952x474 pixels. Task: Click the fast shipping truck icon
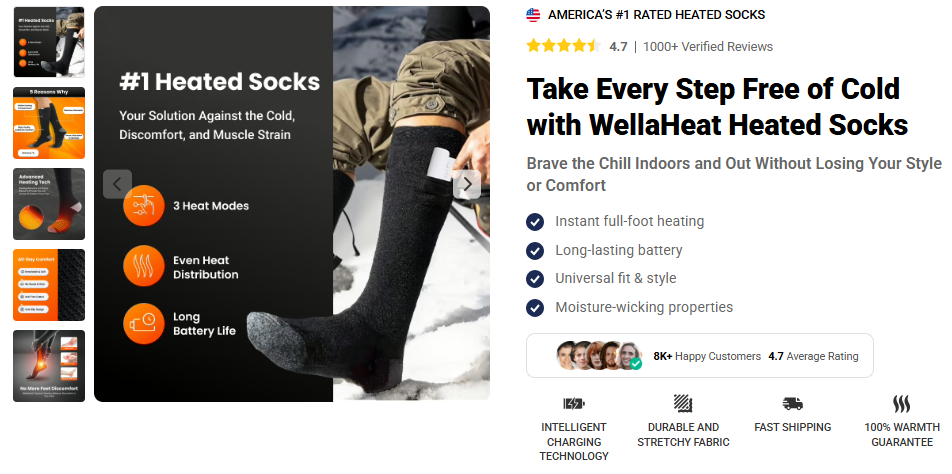tap(792, 404)
